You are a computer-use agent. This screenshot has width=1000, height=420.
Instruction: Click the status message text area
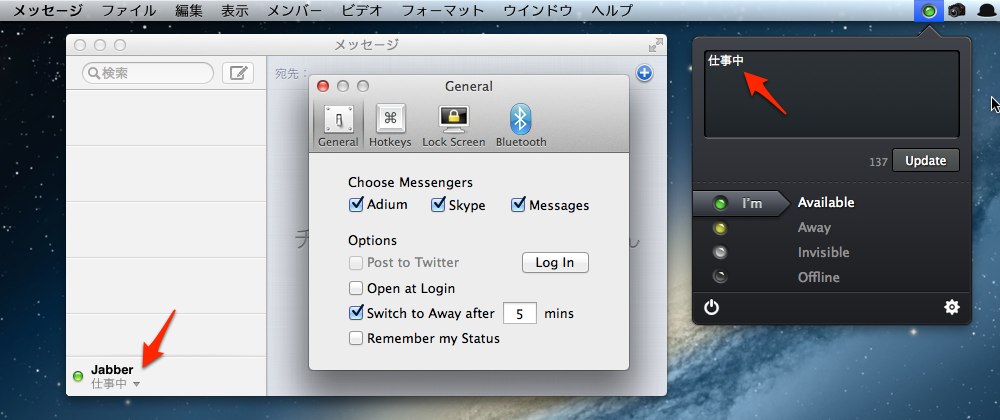coord(832,94)
